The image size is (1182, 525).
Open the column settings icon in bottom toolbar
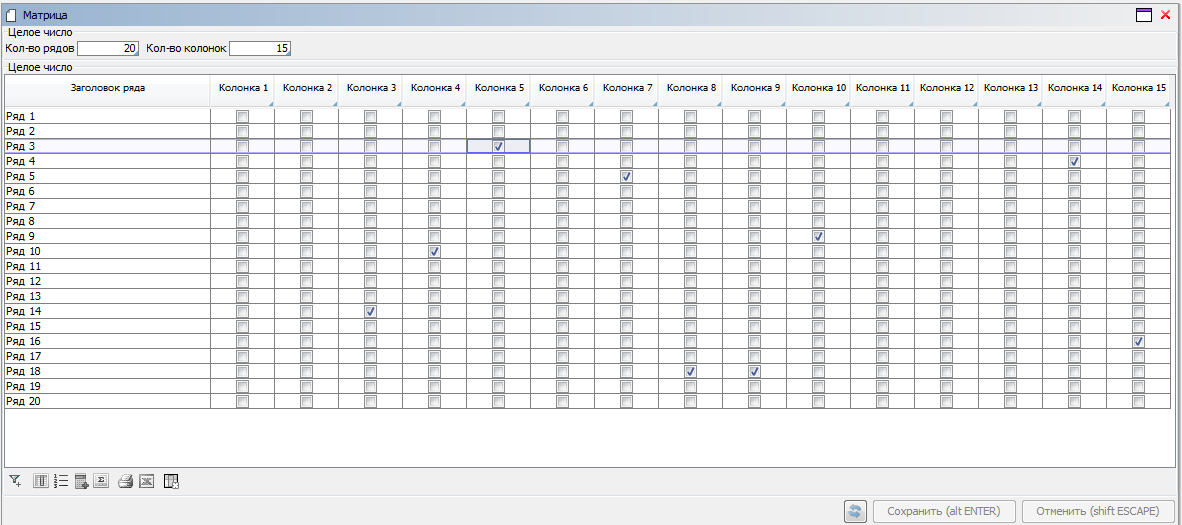(x=41, y=481)
